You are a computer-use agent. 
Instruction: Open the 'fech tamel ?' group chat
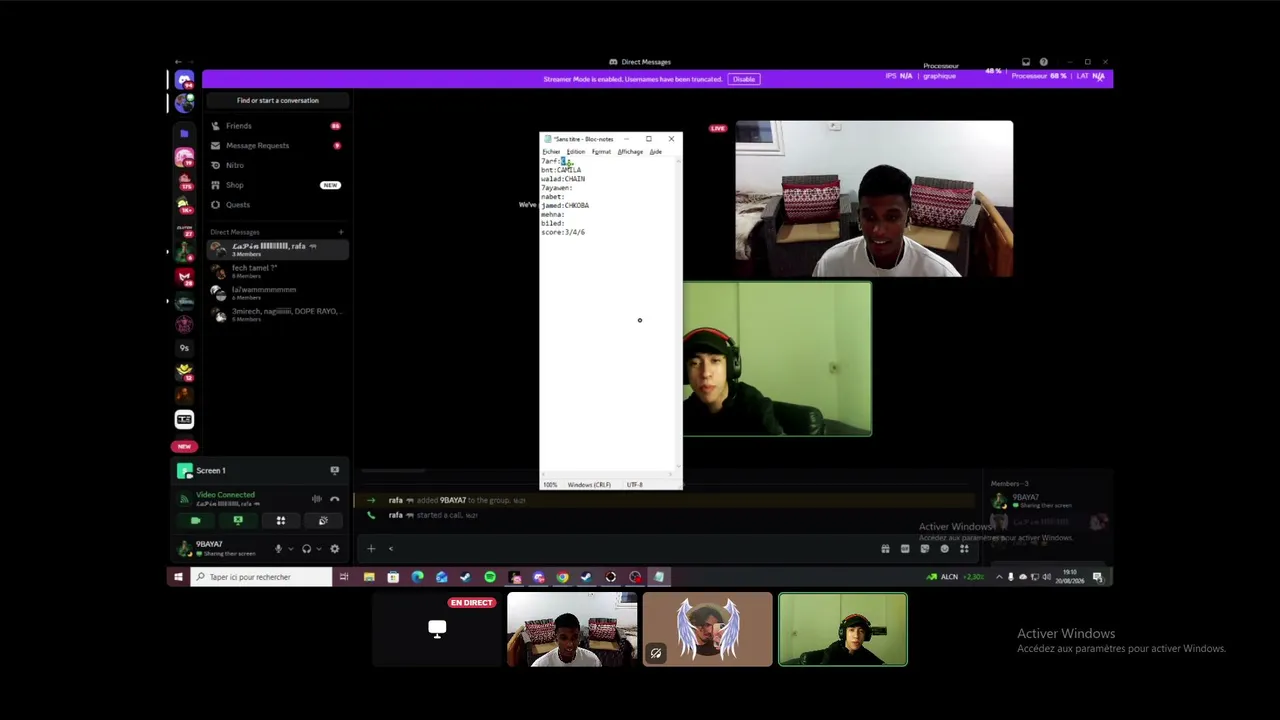coord(277,270)
